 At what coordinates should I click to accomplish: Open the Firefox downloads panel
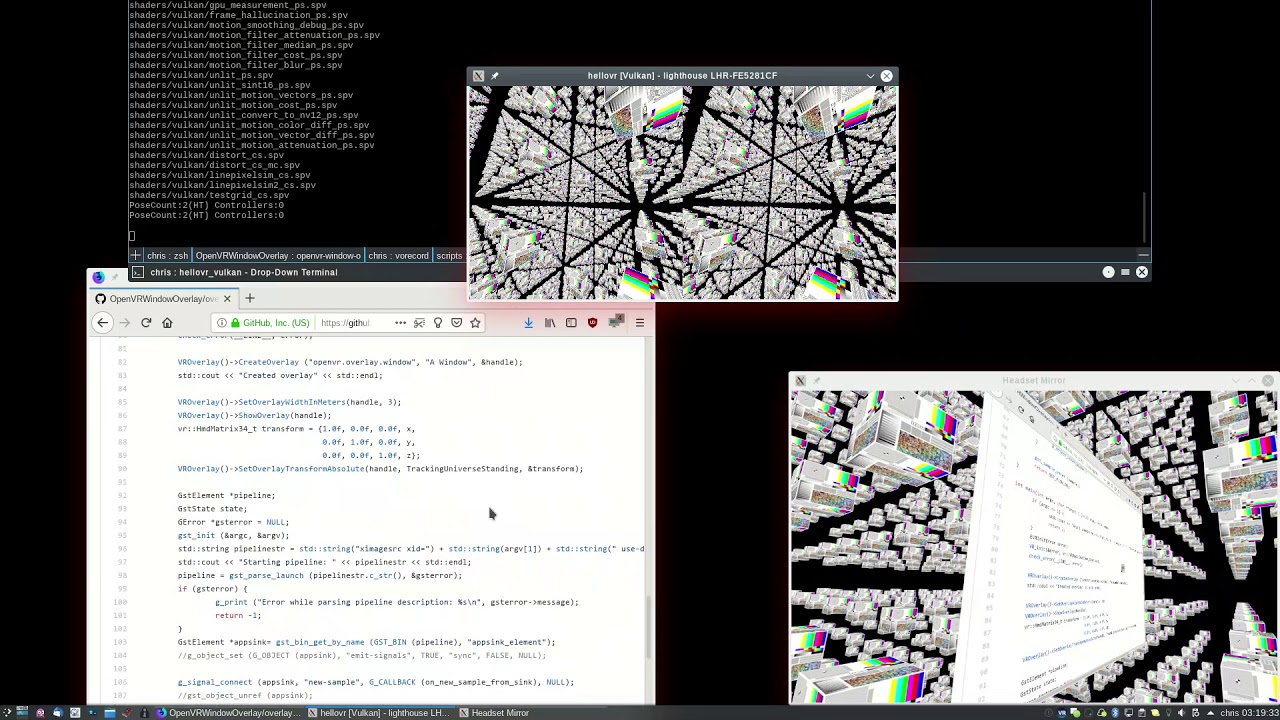tap(528, 323)
